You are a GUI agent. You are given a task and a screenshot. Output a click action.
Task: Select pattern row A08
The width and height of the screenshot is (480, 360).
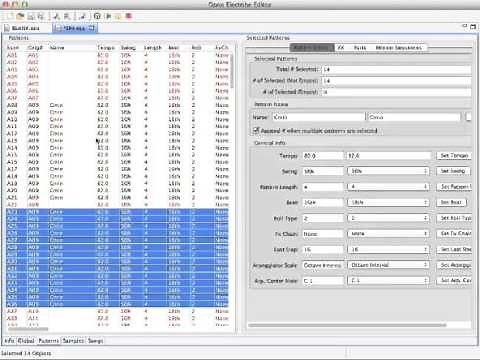tap(117, 105)
